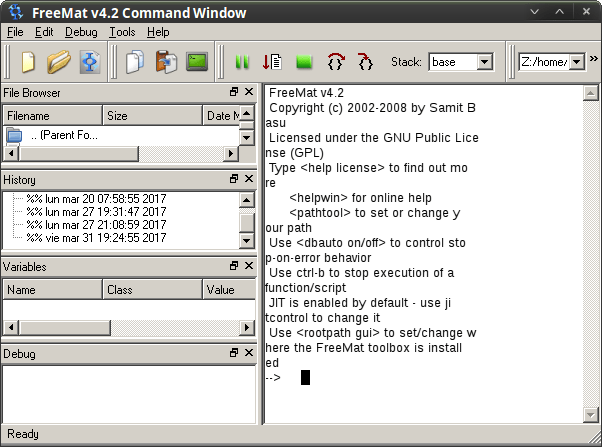Image resolution: width=602 pixels, height=447 pixels.
Task: Open the Debug menu
Action: [82, 32]
